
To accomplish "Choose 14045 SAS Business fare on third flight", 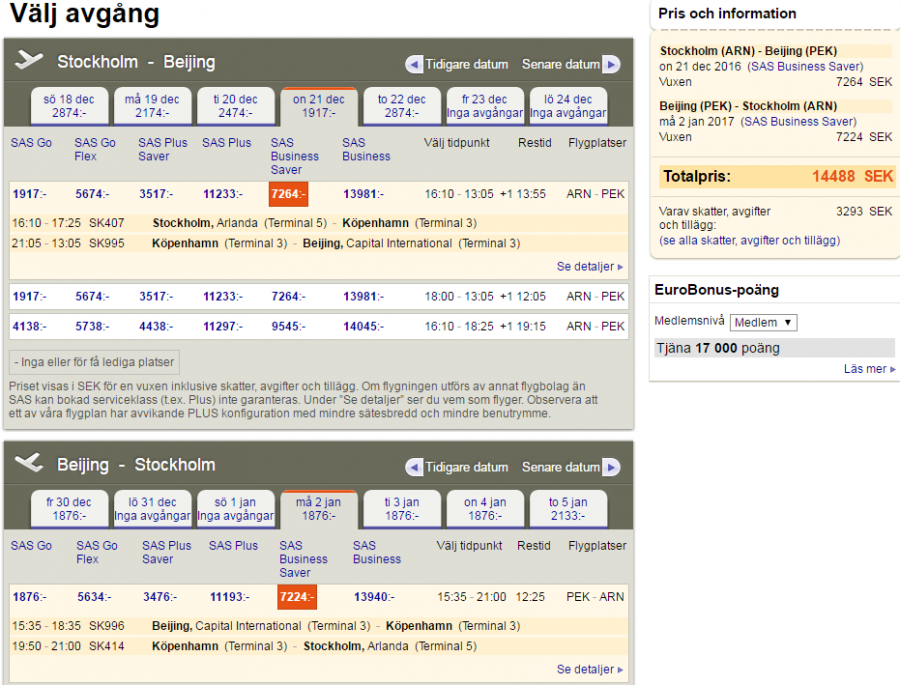I will pos(364,327).
